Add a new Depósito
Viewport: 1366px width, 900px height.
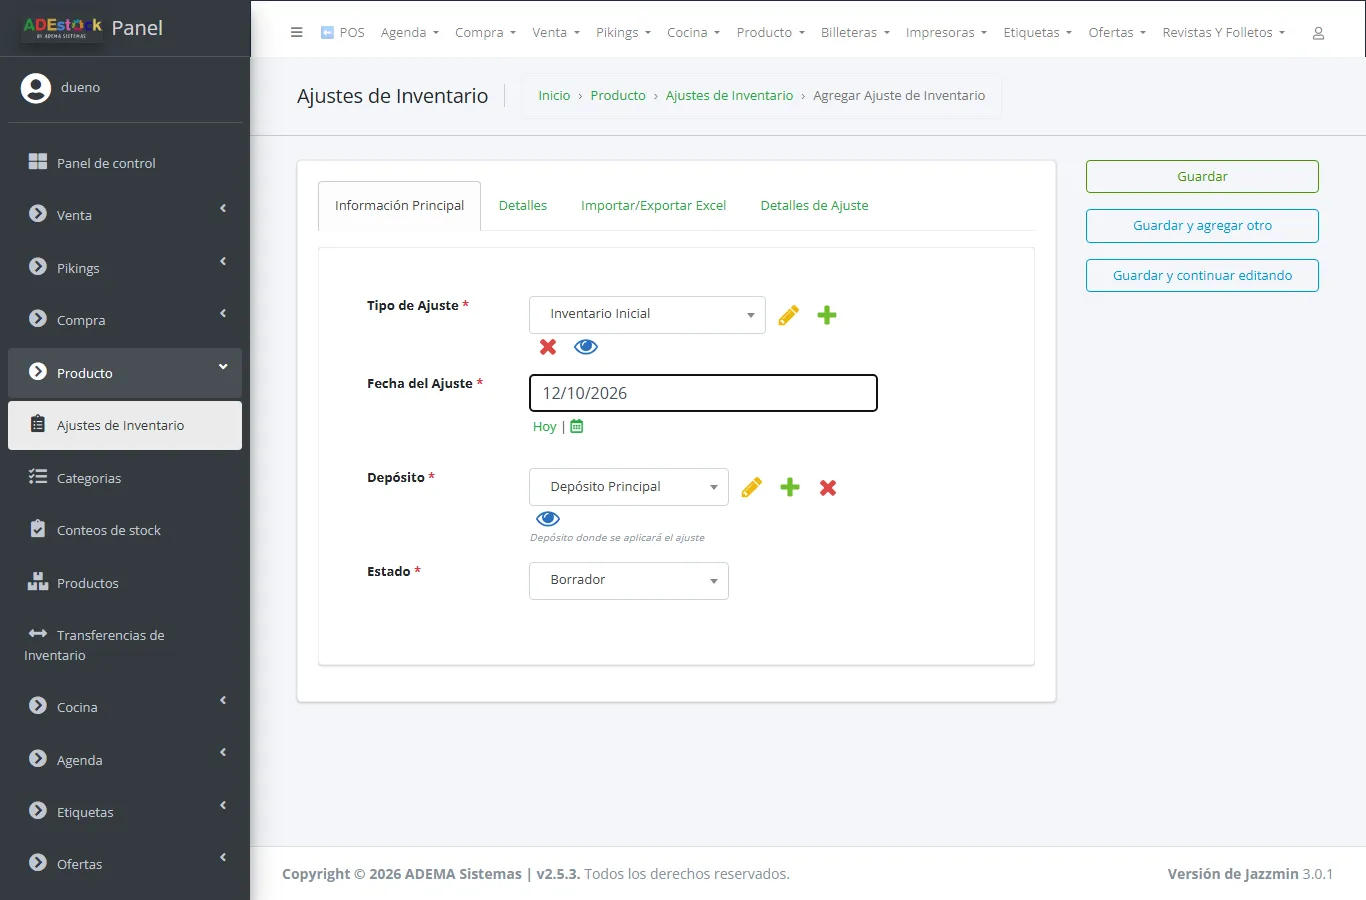(x=790, y=487)
